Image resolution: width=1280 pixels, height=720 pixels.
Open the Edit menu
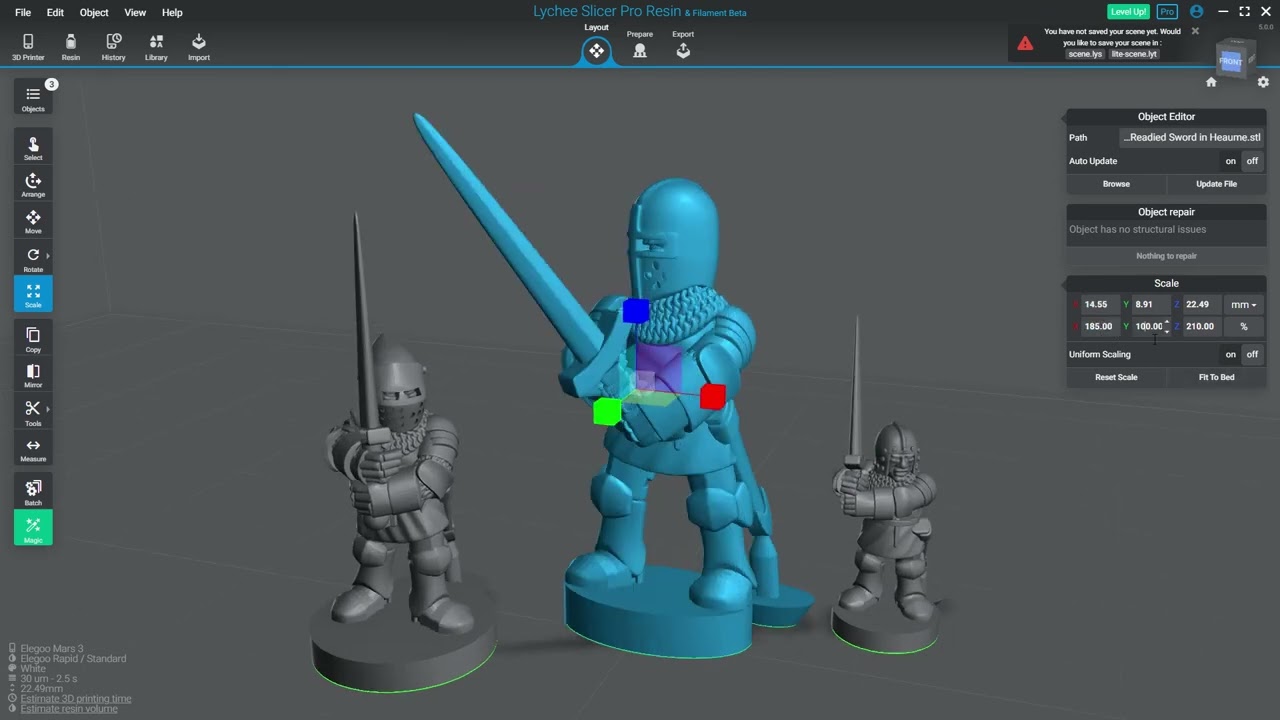tap(55, 13)
